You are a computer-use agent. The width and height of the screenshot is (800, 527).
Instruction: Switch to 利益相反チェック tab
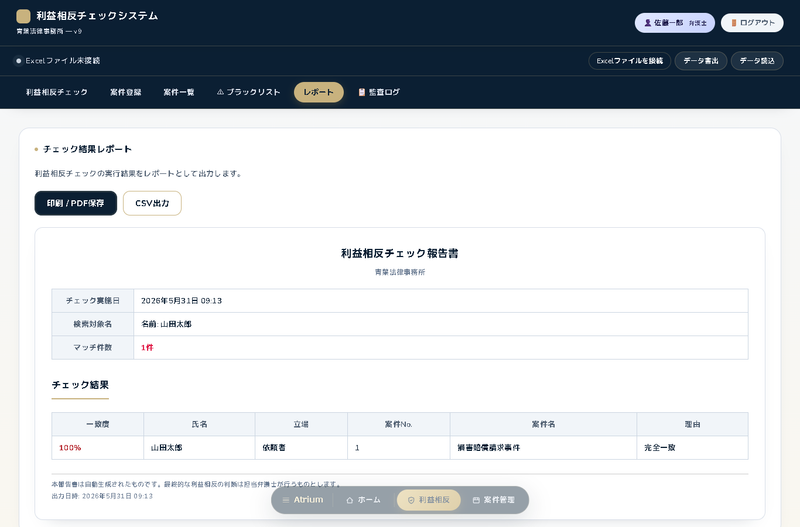coord(57,92)
